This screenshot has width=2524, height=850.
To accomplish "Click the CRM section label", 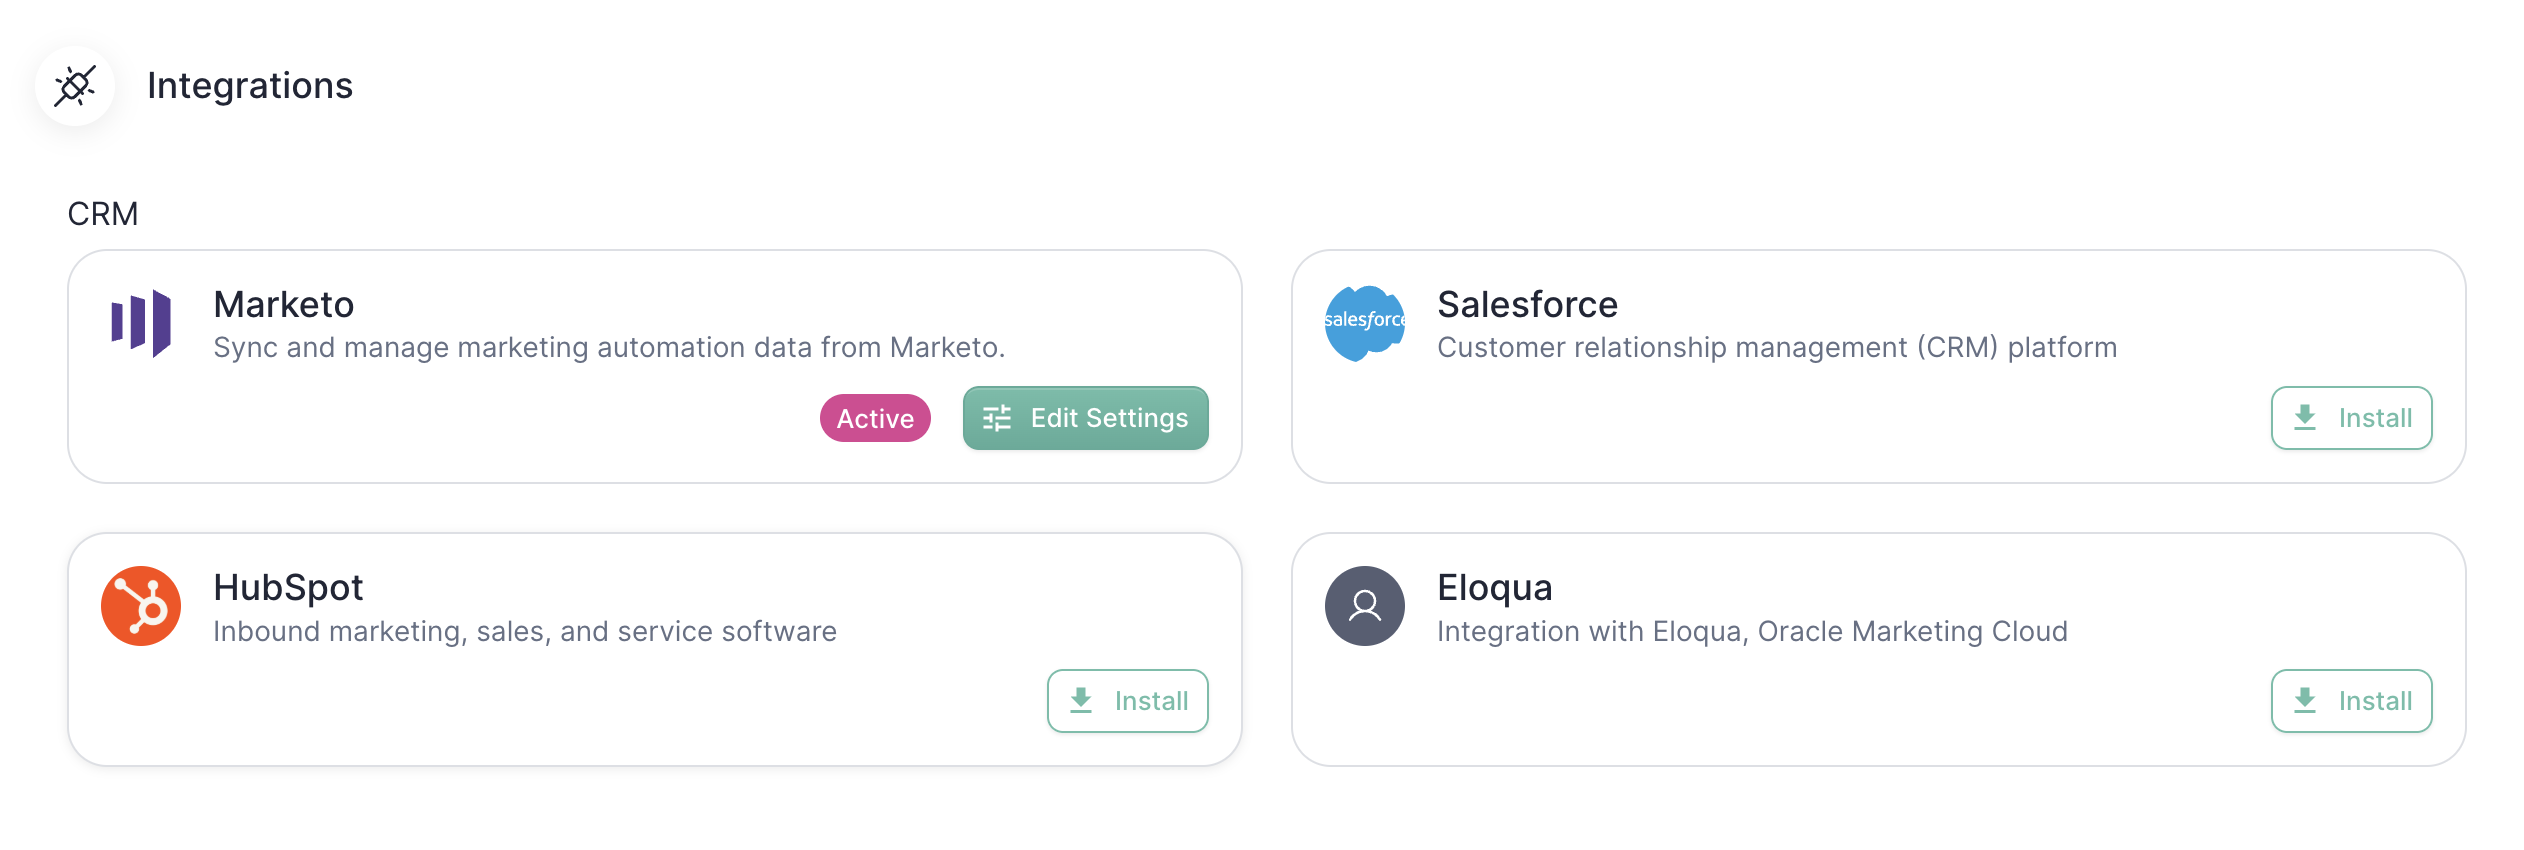I will (x=103, y=214).
